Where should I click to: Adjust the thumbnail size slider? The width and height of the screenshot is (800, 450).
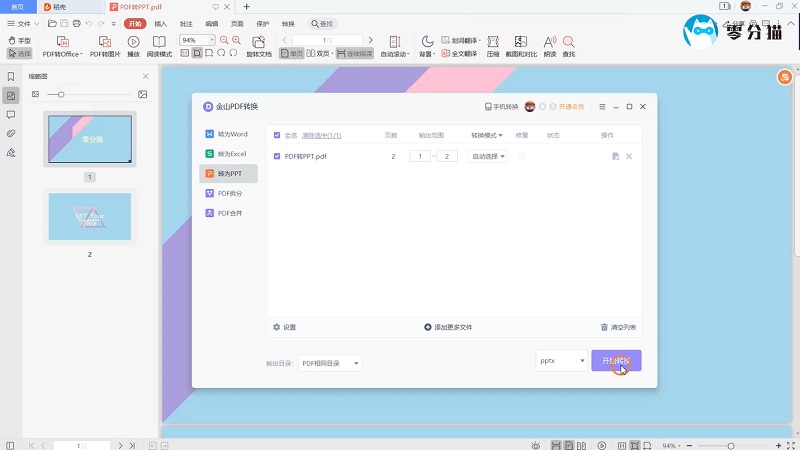pyautogui.click(x=61, y=94)
